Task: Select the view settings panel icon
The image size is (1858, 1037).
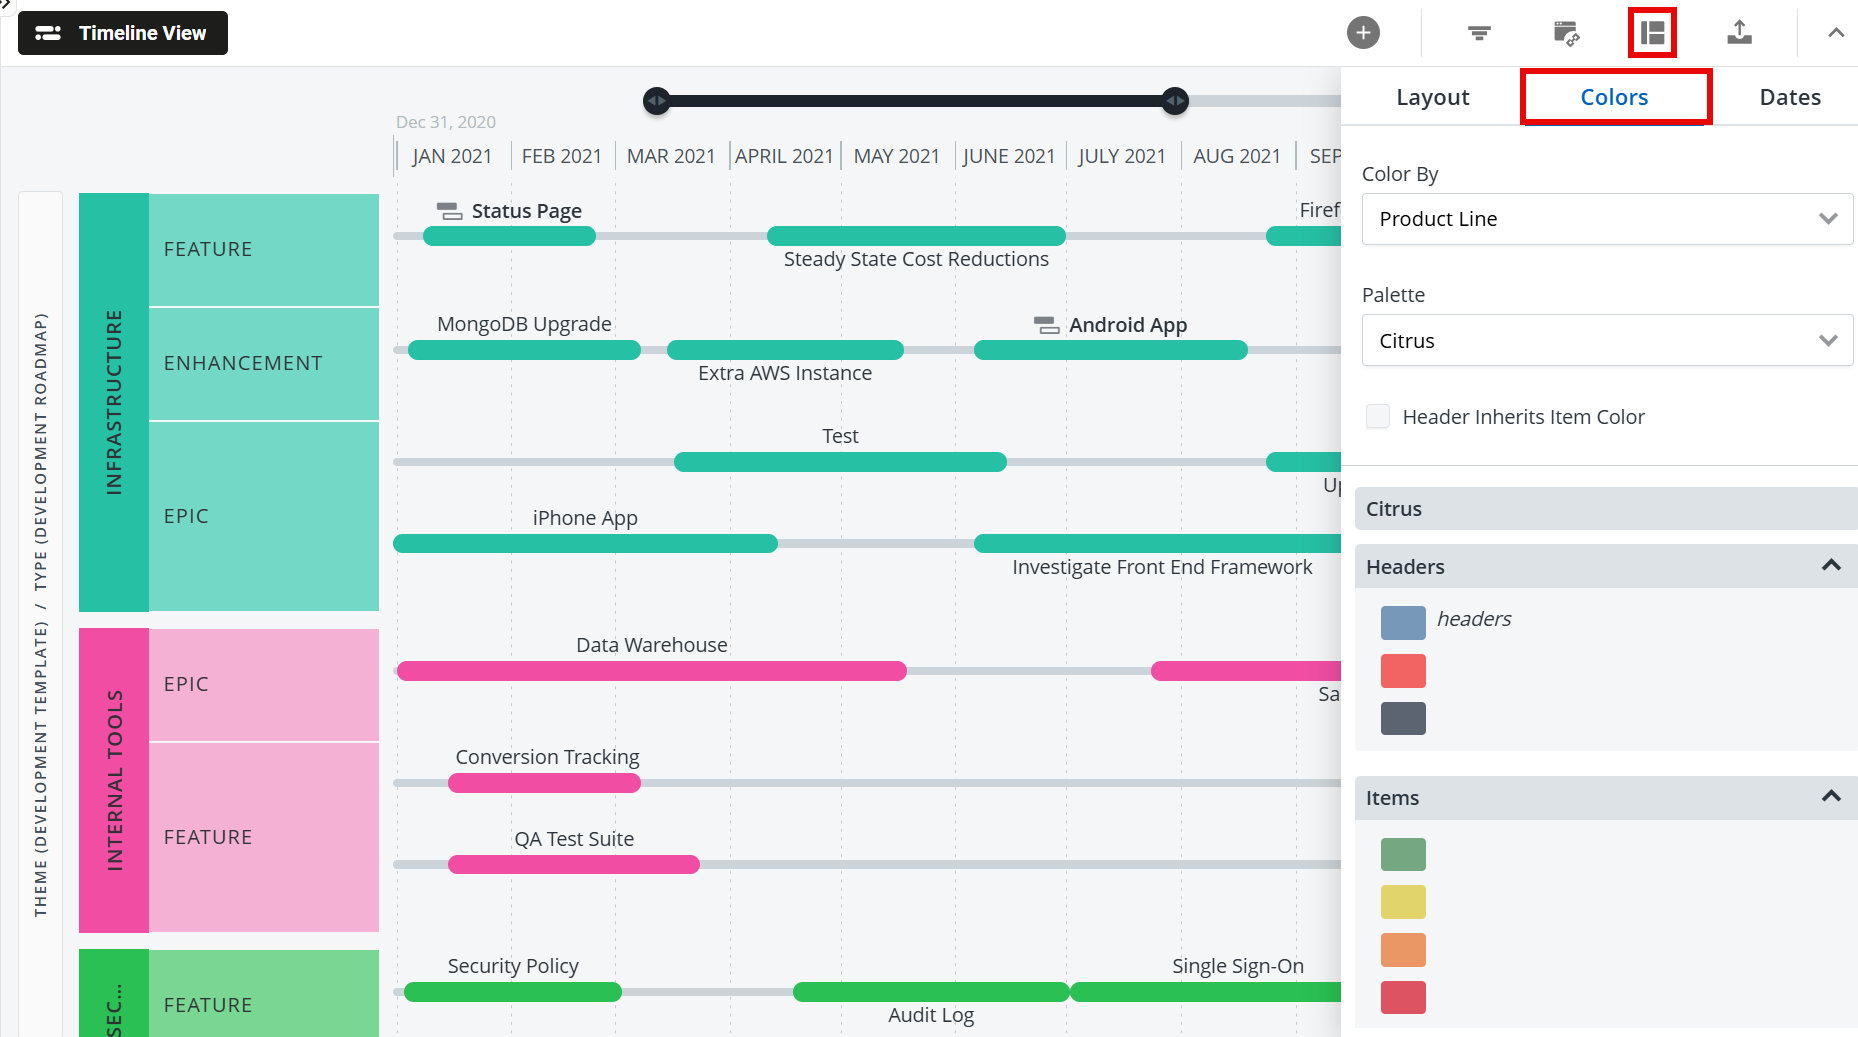Action: click(x=1652, y=32)
